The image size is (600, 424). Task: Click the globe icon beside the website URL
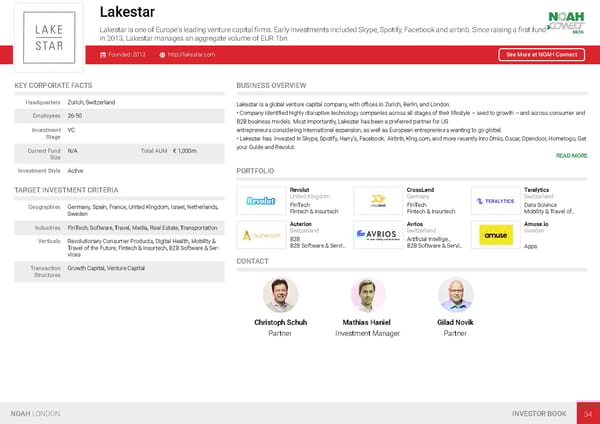coord(162,54)
